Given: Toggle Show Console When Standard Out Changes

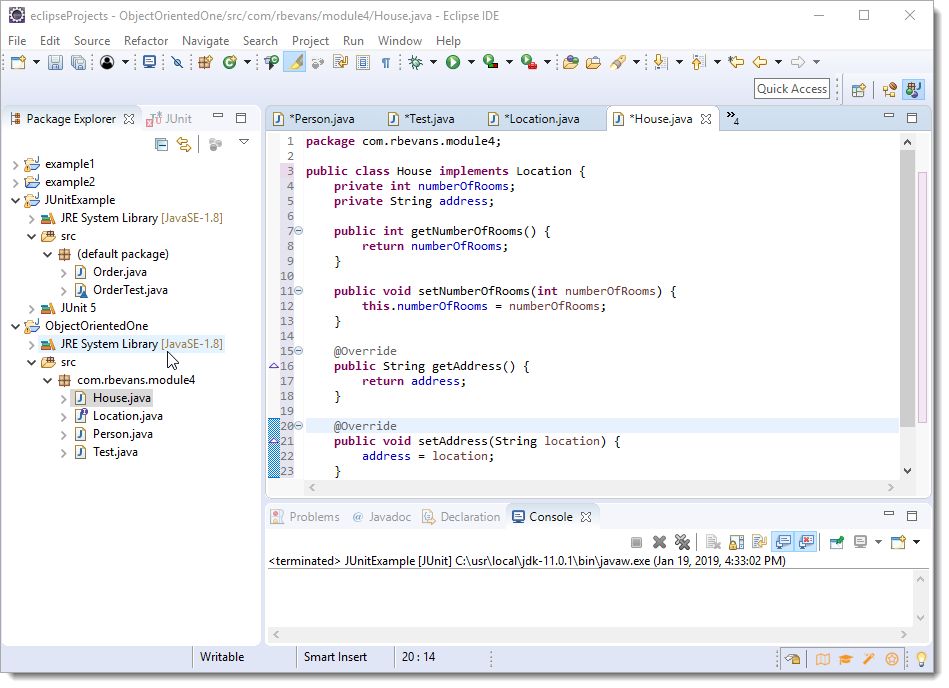Looking at the screenshot, I should tap(783, 542).
